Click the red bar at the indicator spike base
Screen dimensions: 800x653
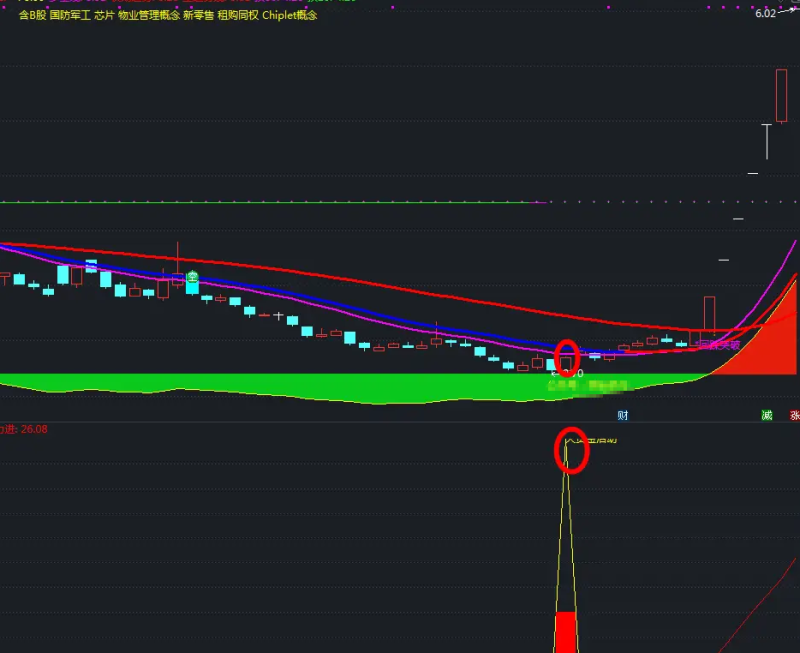566,632
